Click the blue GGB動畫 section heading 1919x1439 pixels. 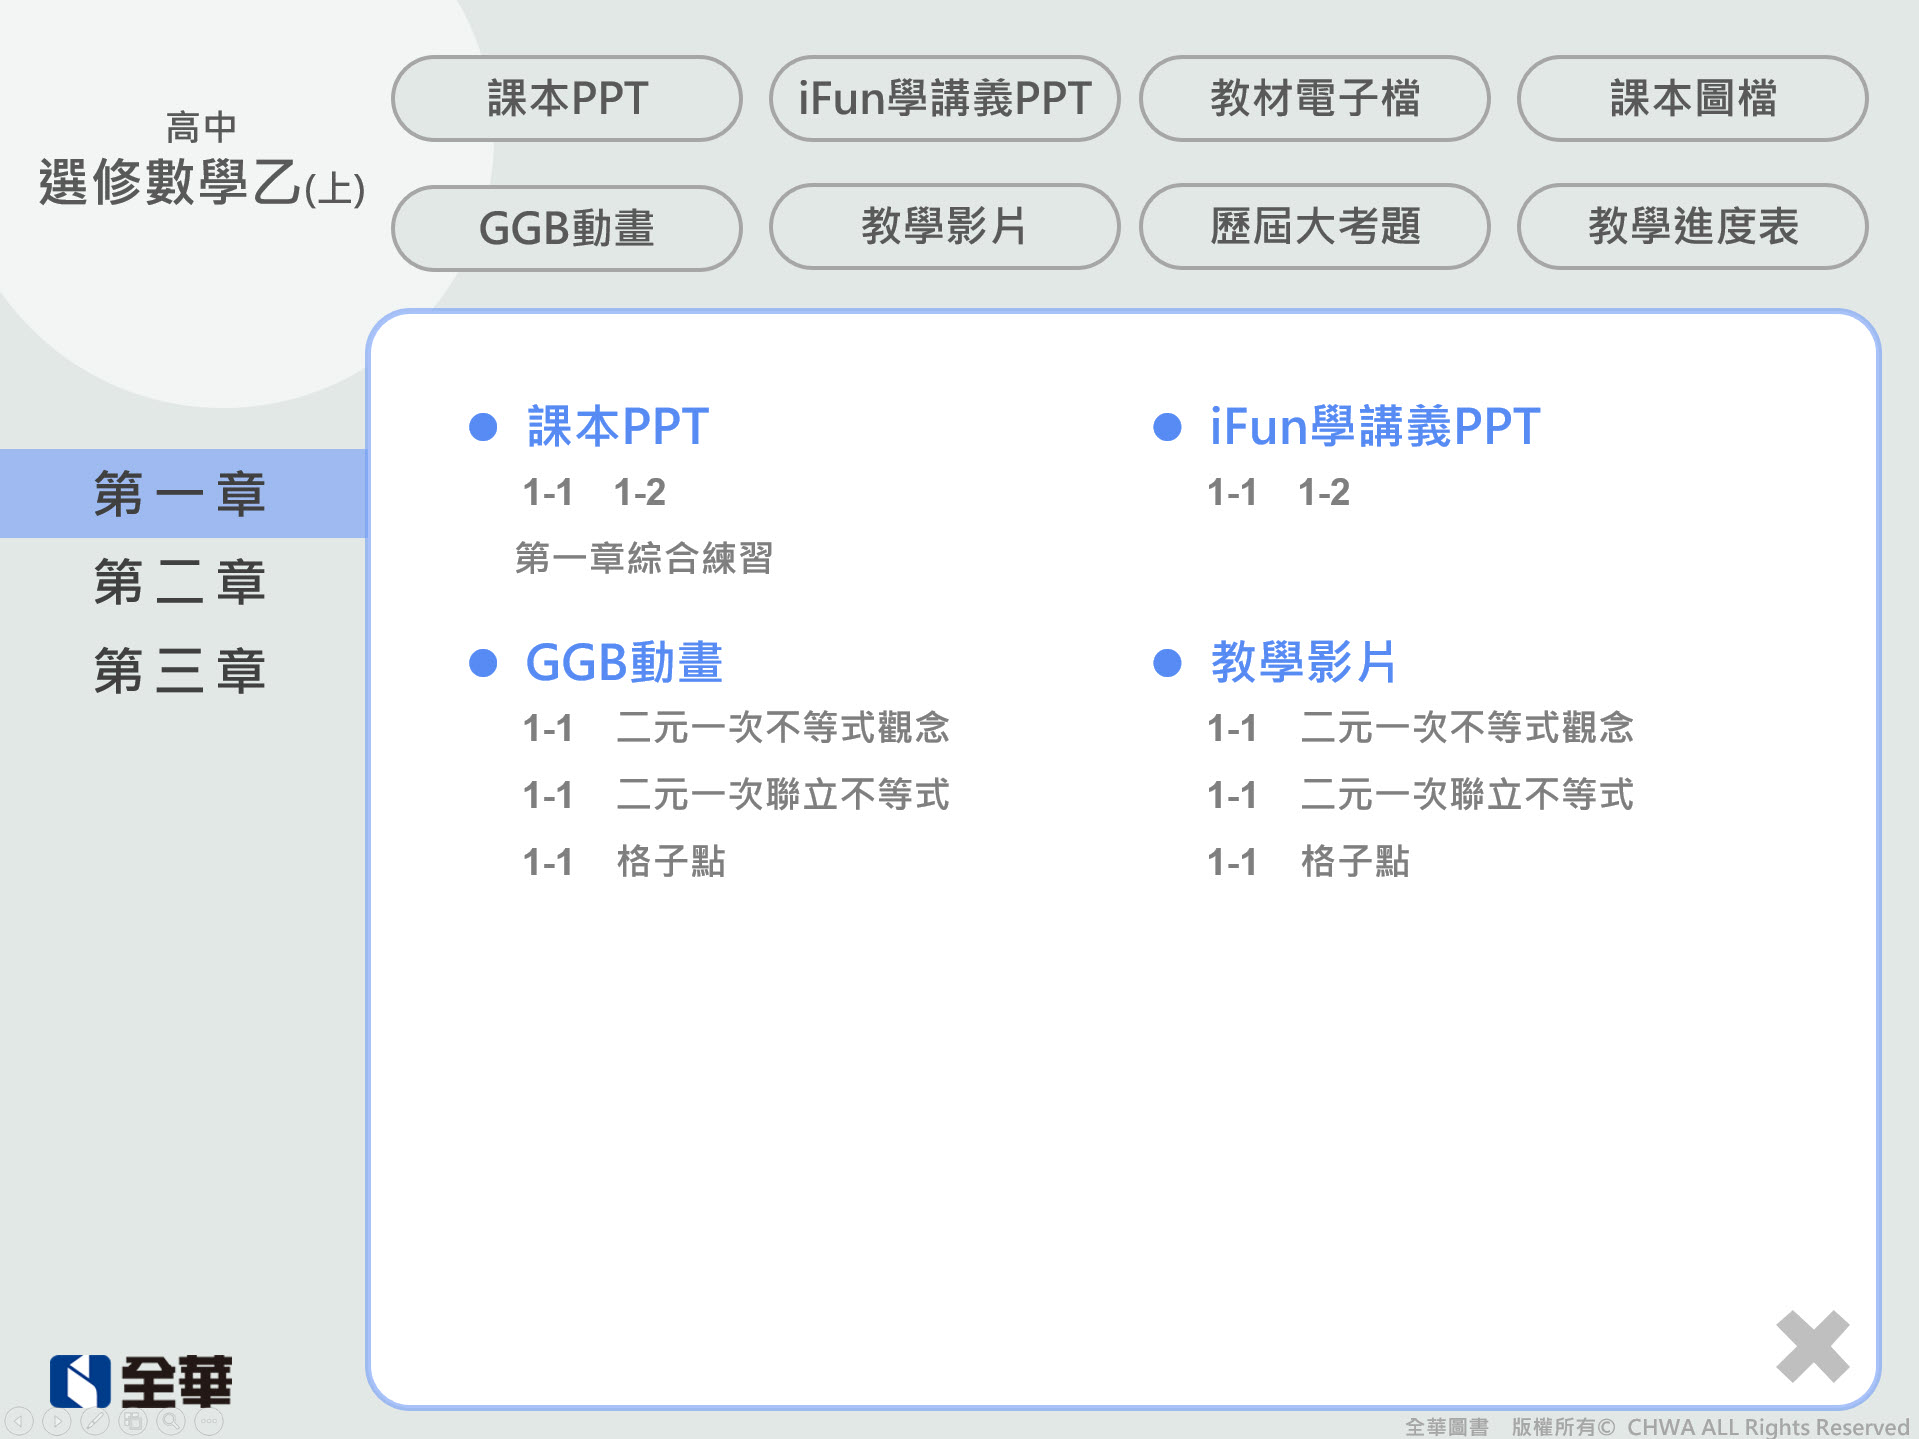(x=624, y=662)
